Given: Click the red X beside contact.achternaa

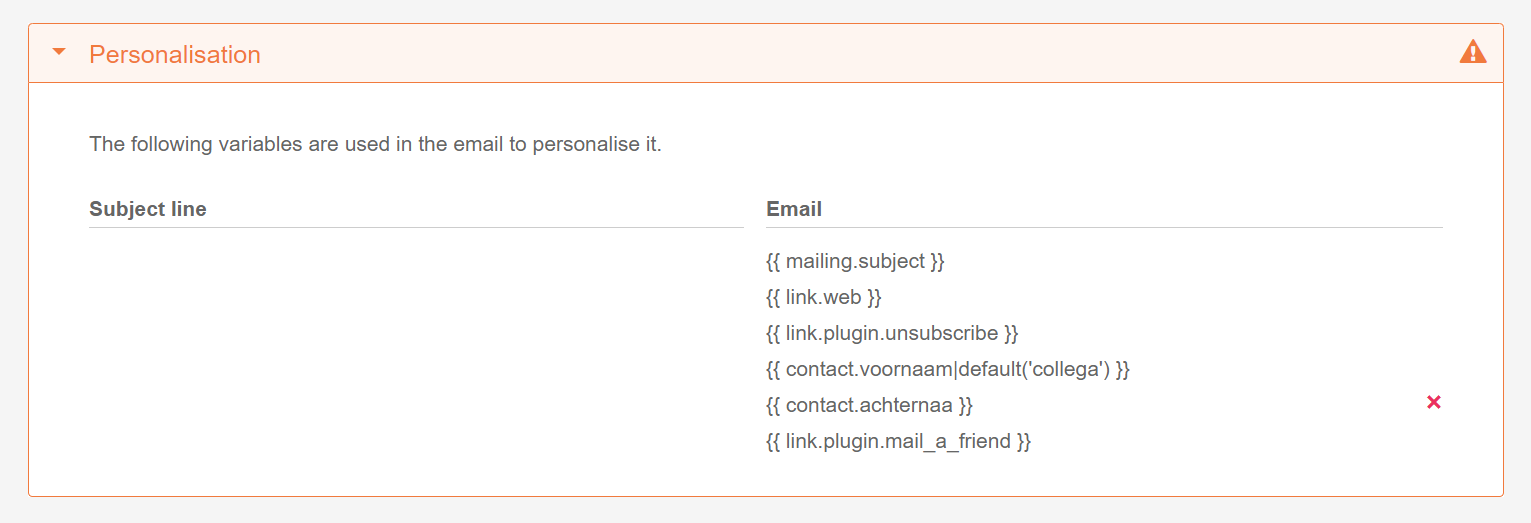Looking at the screenshot, I should 1434,402.
